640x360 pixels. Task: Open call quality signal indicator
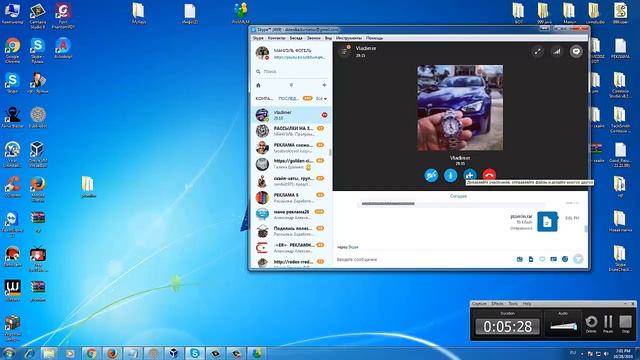point(557,51)
